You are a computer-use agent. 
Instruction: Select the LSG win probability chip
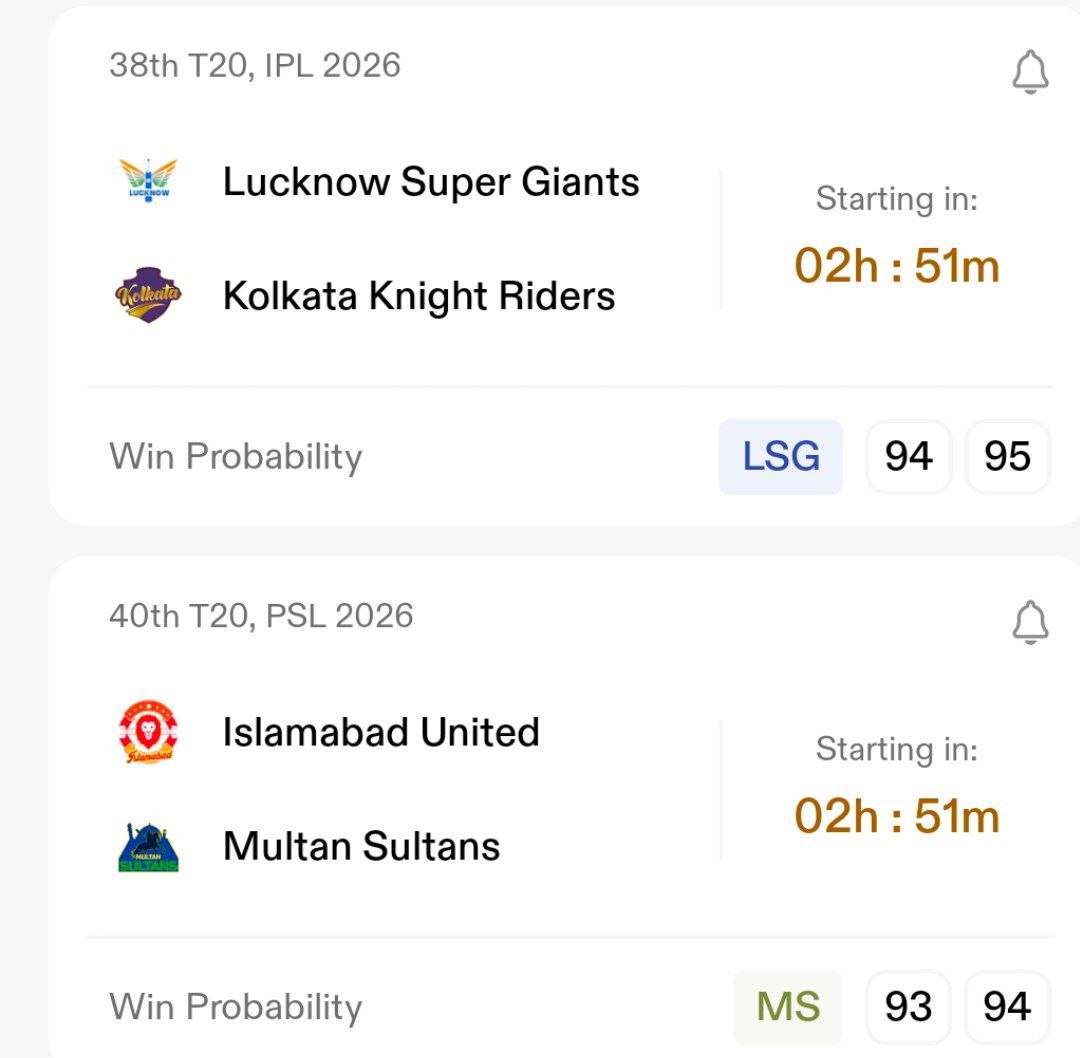[x=780, y=457]
